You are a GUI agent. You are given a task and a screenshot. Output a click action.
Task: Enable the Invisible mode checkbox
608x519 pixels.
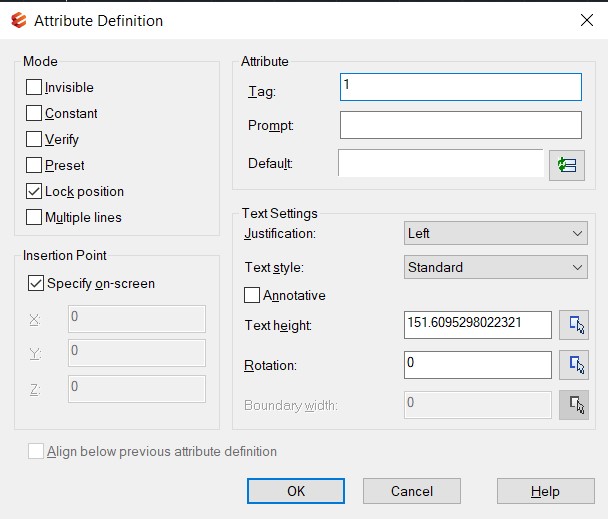coord(34,88)
